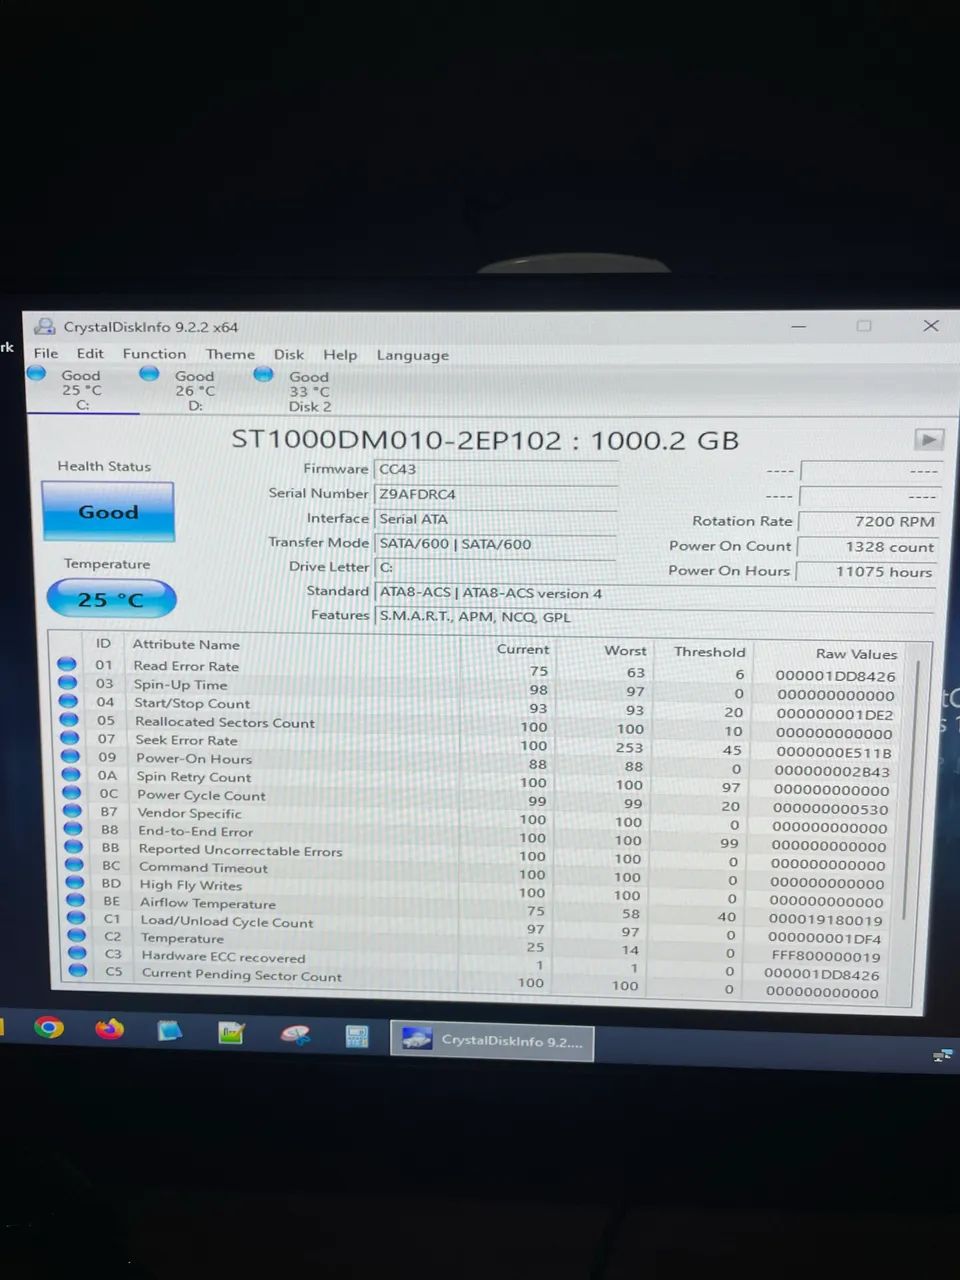Image resolution: width=960 pixels, height=1280 pixels.
Task: Click status icon for Hardware ECC recovered
Action: click(x=77, y=952)
